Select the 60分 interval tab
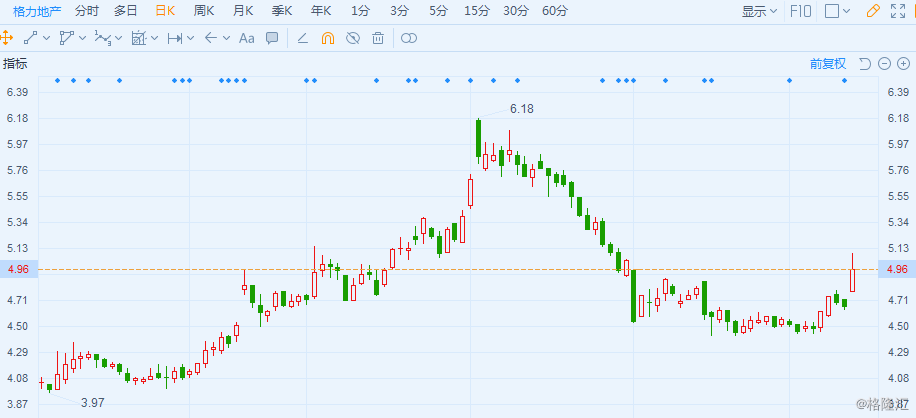Image resolution: width=916 pixels, height=418 pixels. (554, 11)
